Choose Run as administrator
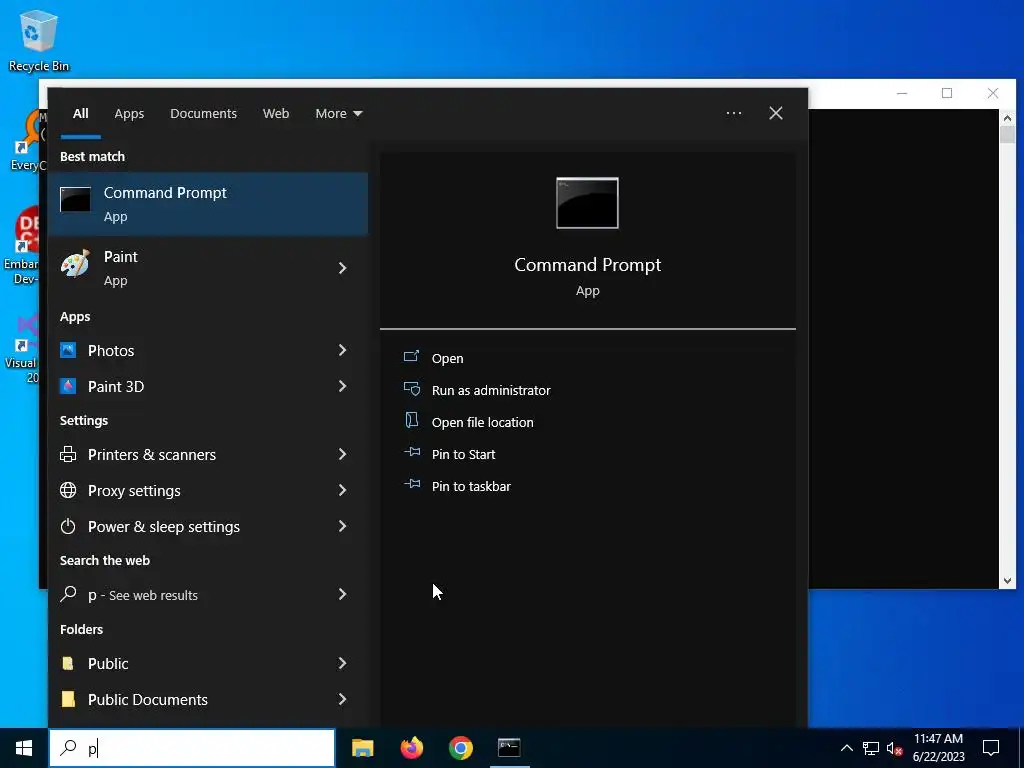Viewport: 1024px width, 768px height. pyautogui.click(x=491, y=391)
